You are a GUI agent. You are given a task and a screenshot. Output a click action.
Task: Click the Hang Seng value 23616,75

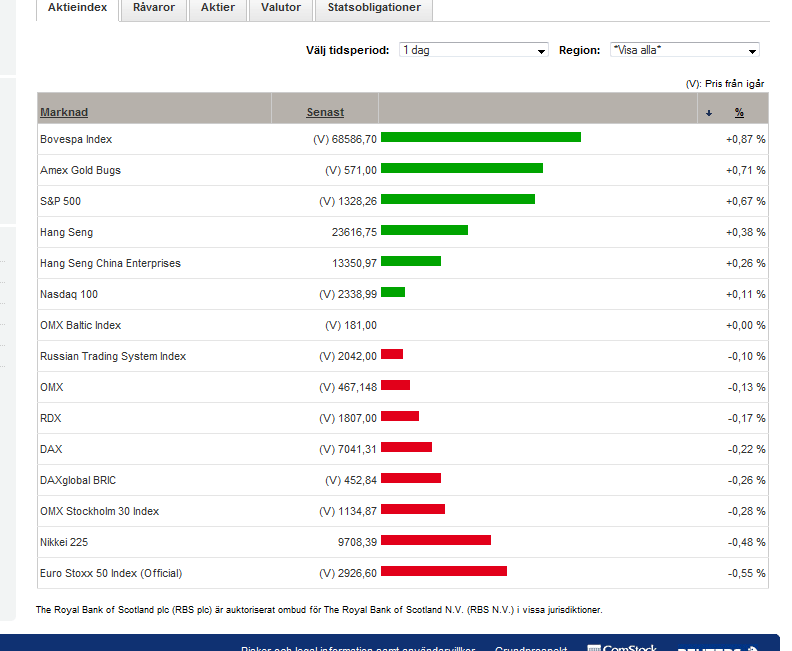tap(354, 232)
